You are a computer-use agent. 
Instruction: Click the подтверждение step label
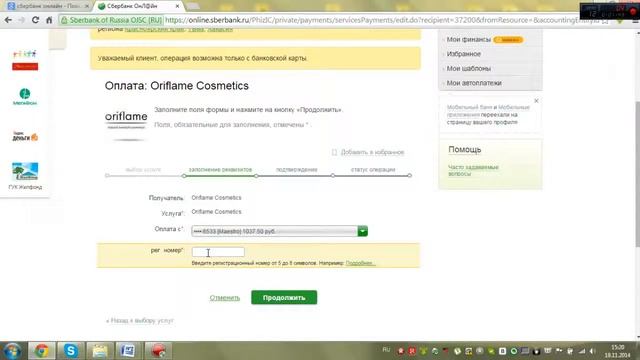[296, 169]
